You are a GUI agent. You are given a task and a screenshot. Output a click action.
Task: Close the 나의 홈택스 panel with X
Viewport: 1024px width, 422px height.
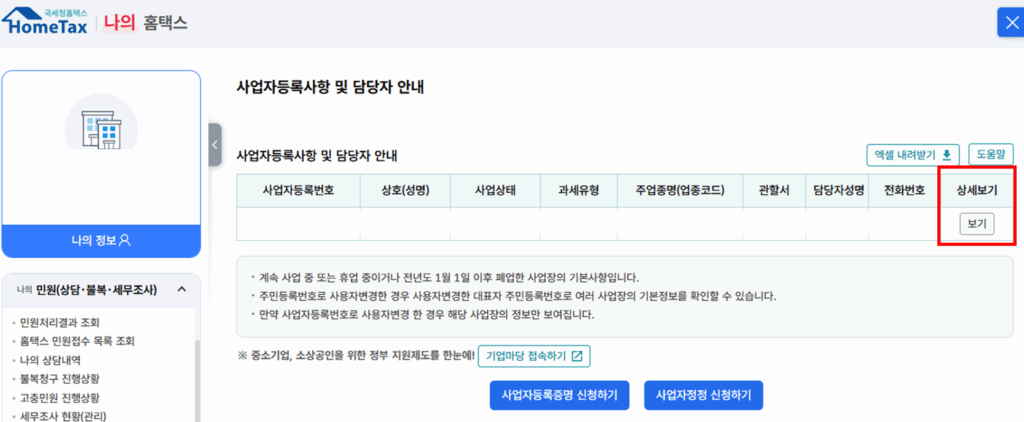[1010, 22]
